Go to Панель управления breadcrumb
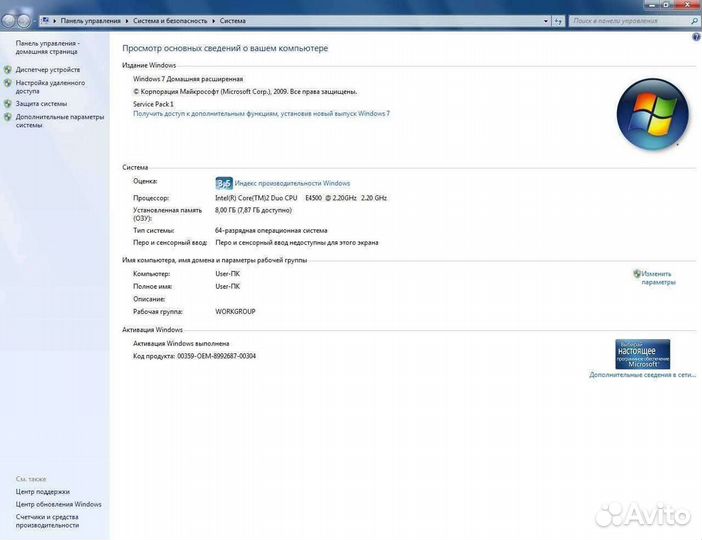 point(90,21)
